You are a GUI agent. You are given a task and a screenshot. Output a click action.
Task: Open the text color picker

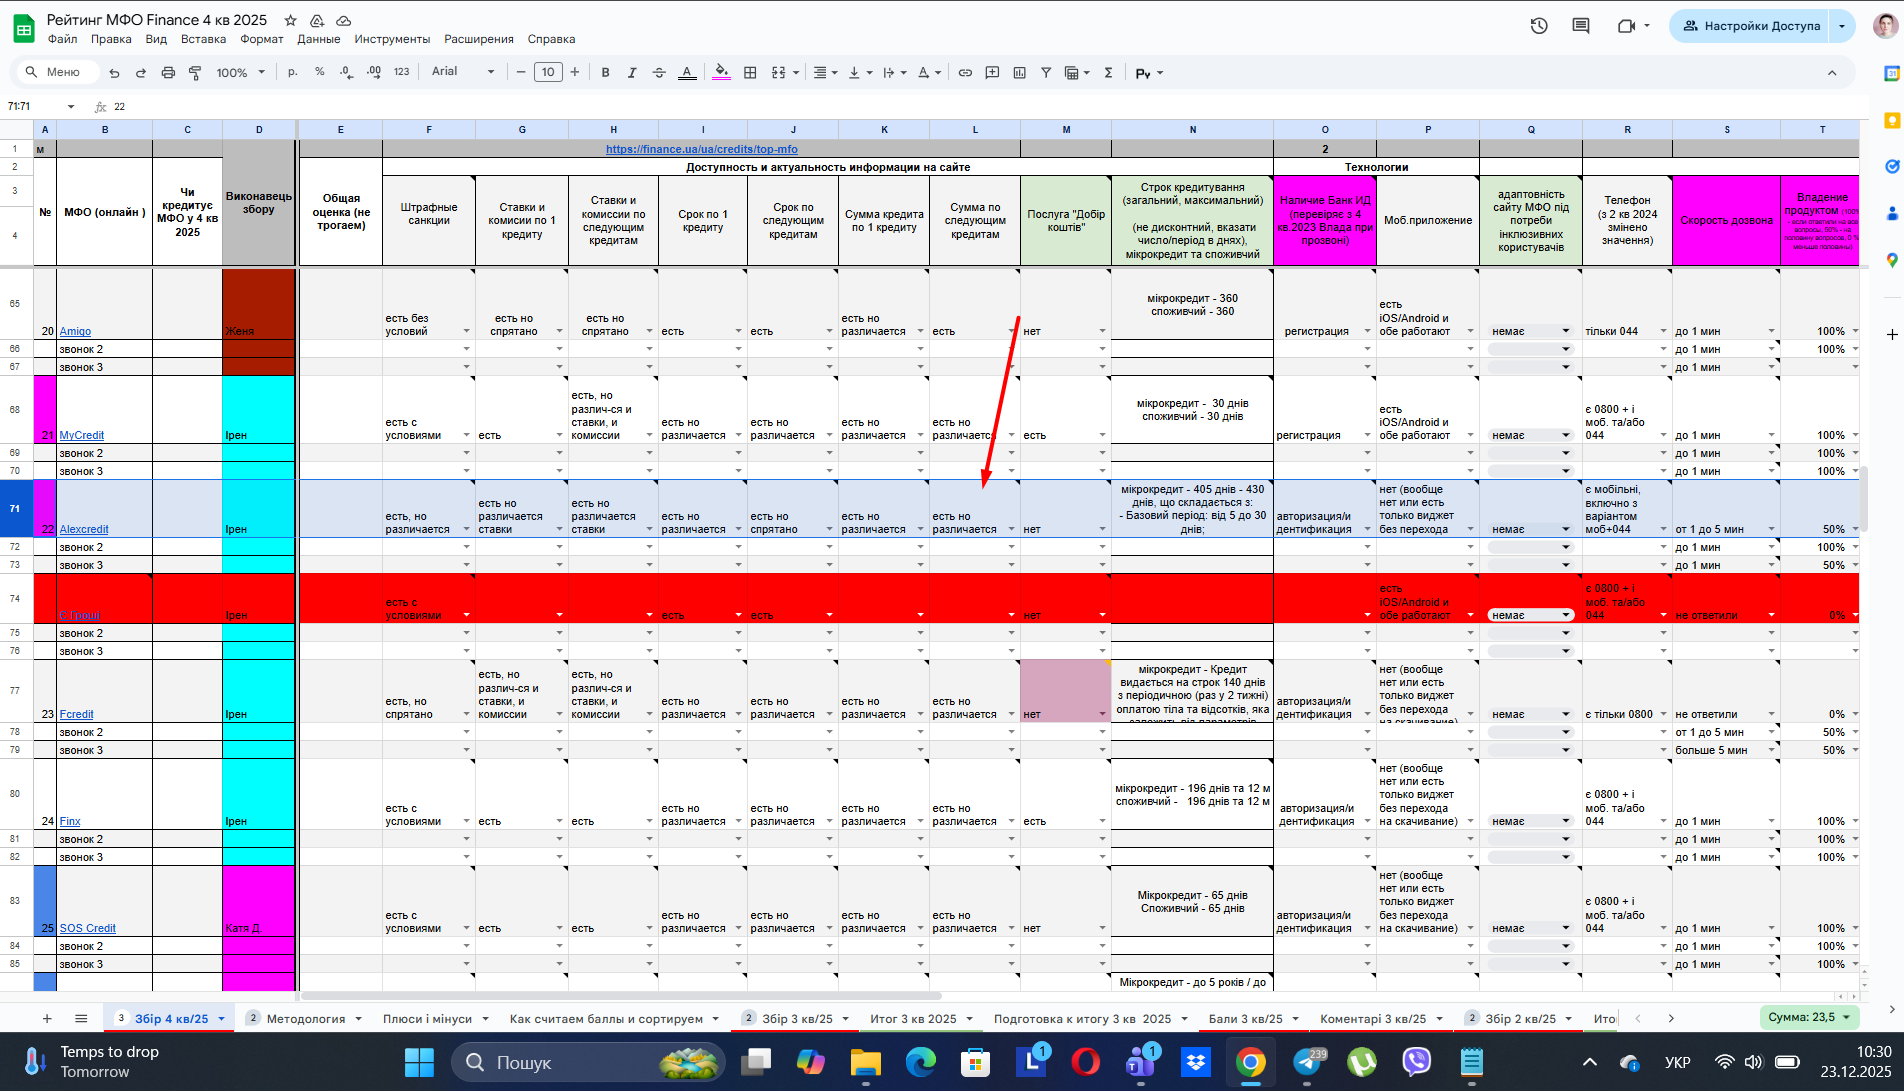687,73
